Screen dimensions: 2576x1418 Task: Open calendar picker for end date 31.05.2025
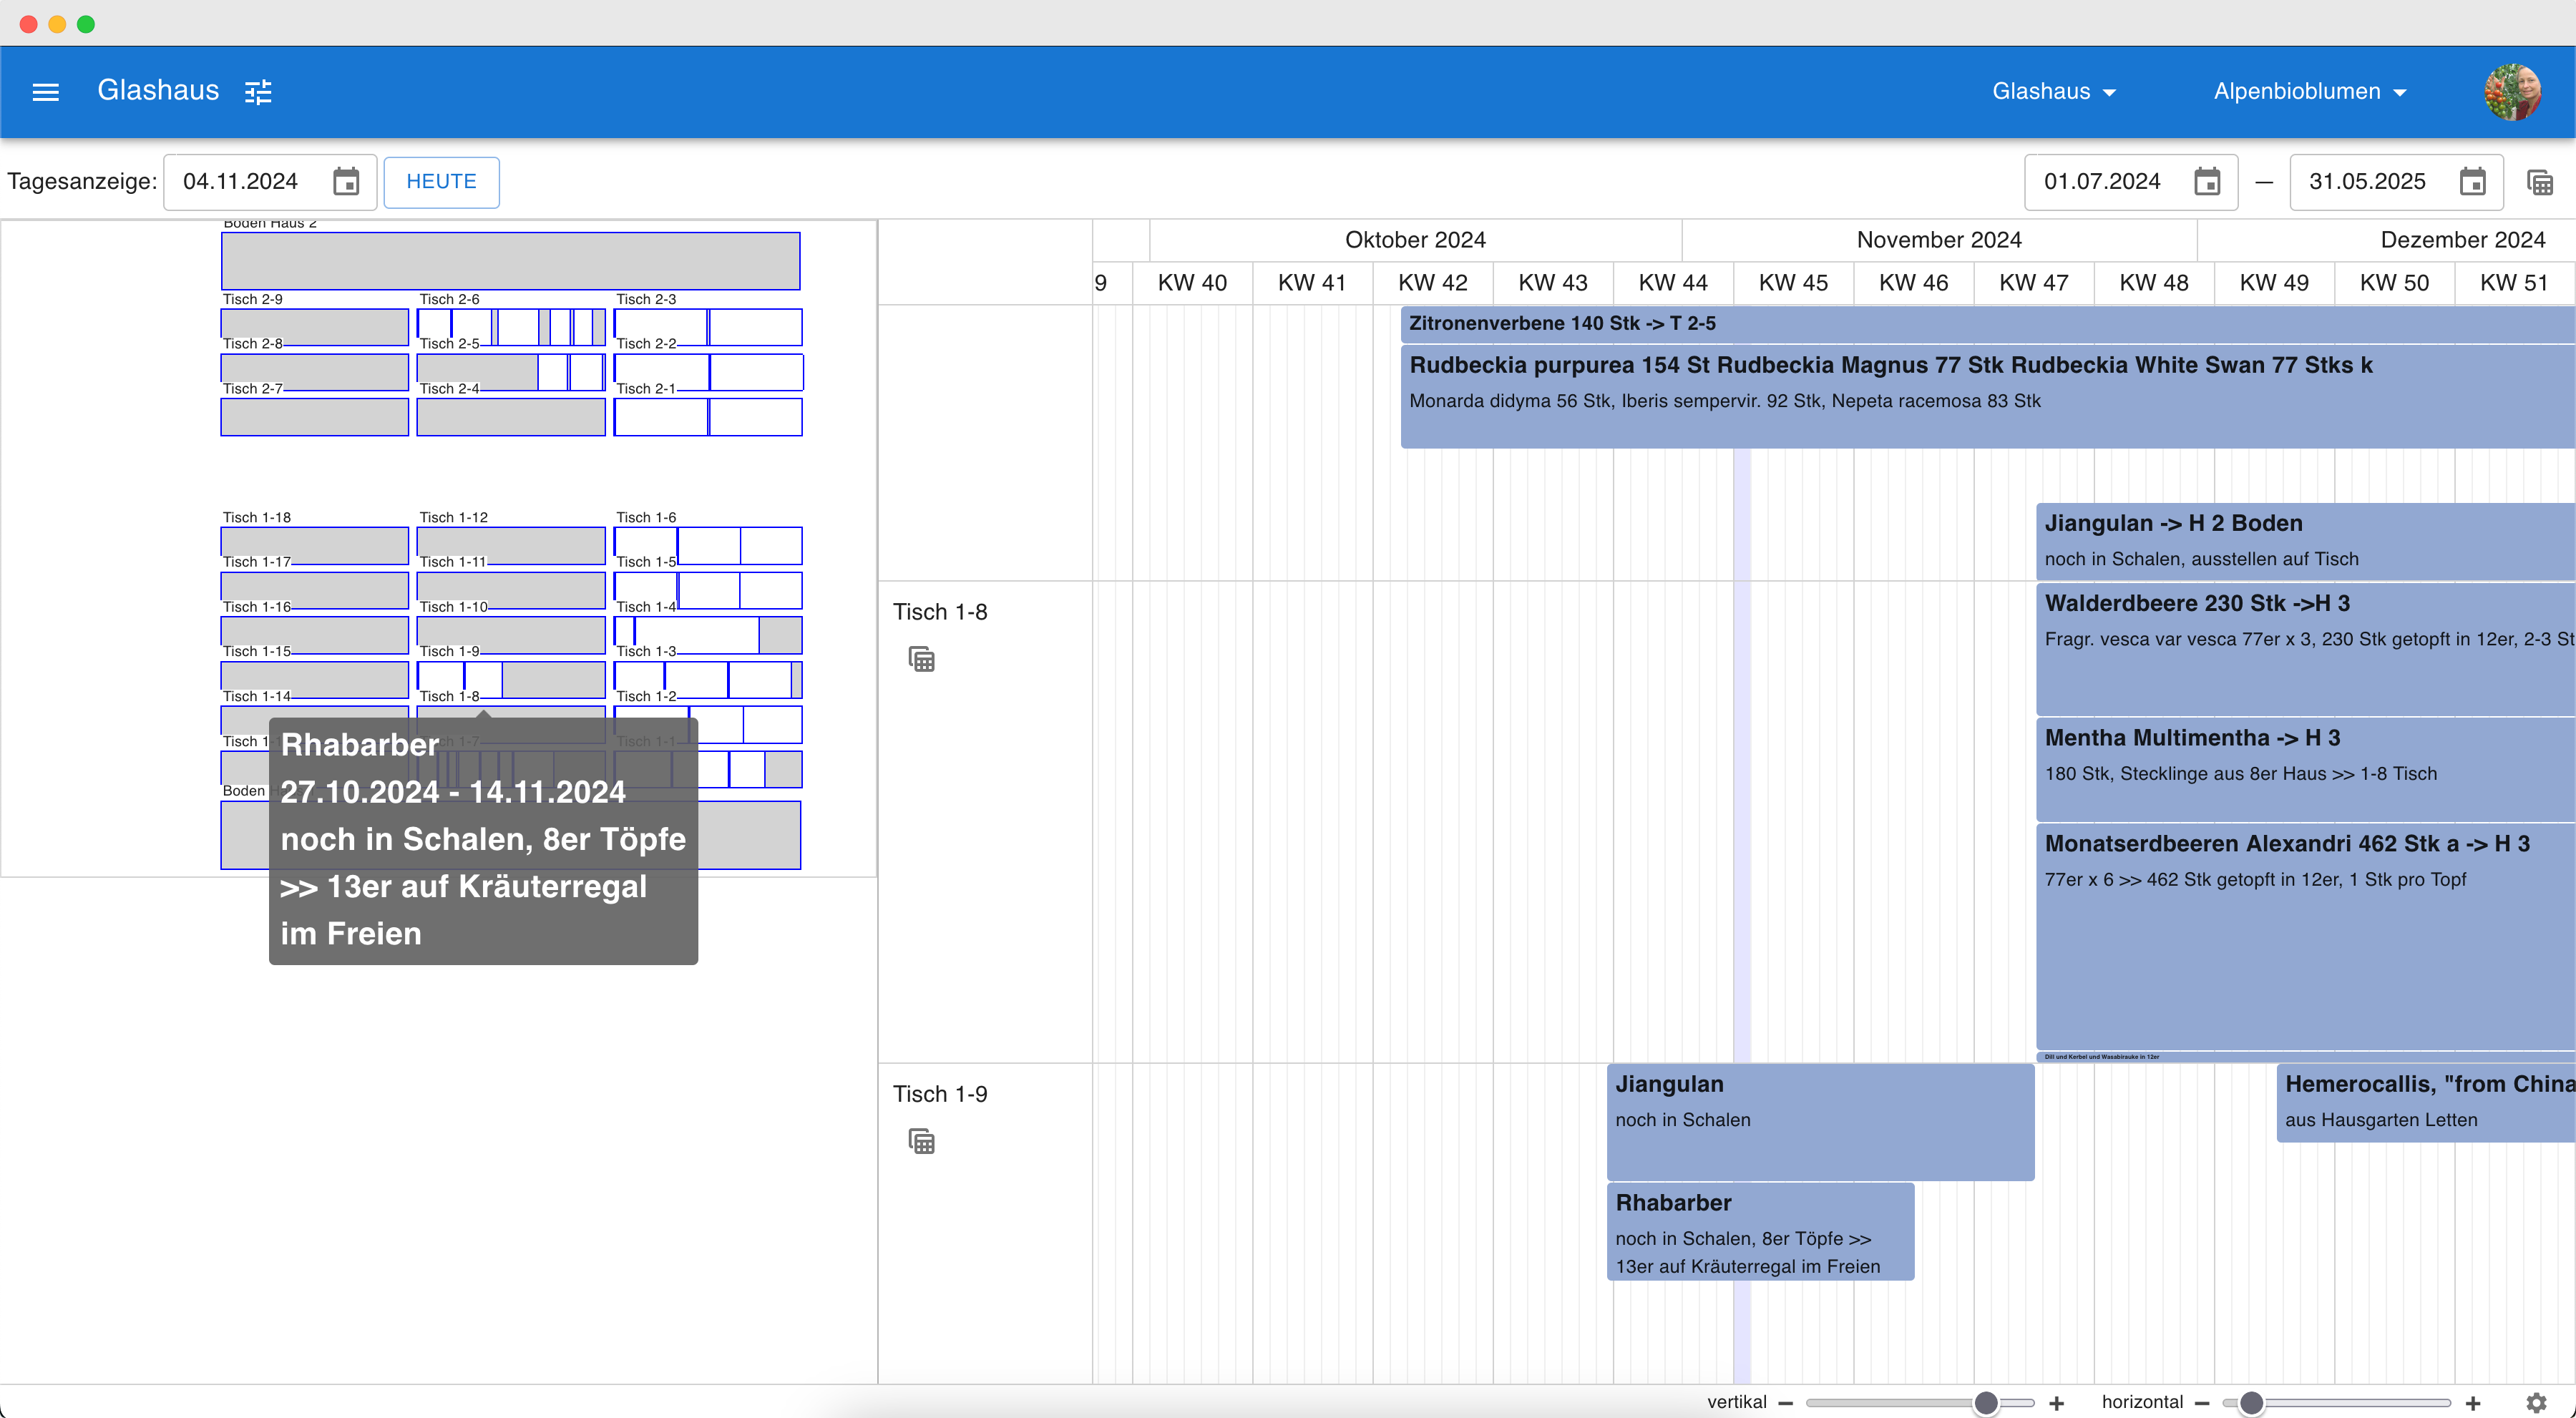(x=2472, y=182)
